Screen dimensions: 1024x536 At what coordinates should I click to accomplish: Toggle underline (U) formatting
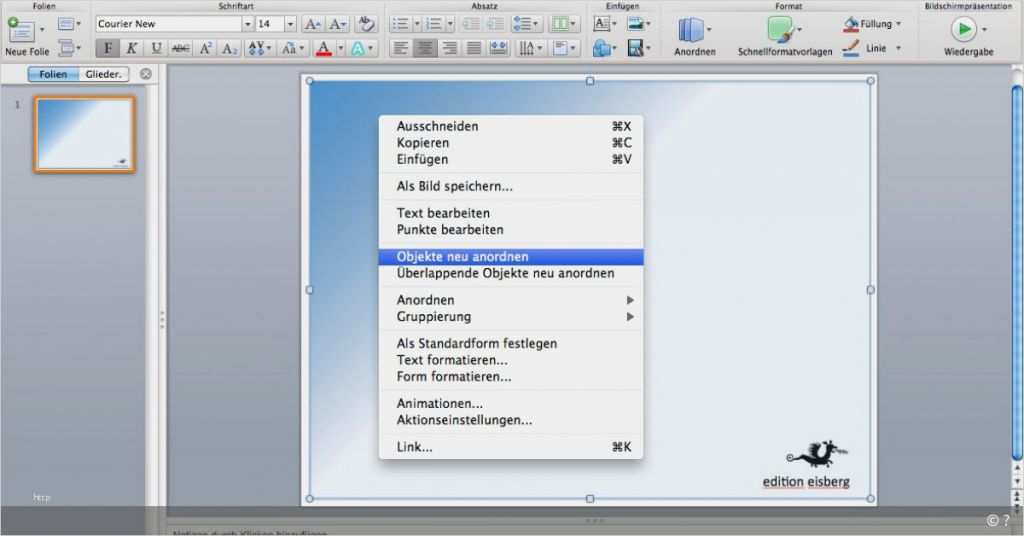[x=155, y=48]
